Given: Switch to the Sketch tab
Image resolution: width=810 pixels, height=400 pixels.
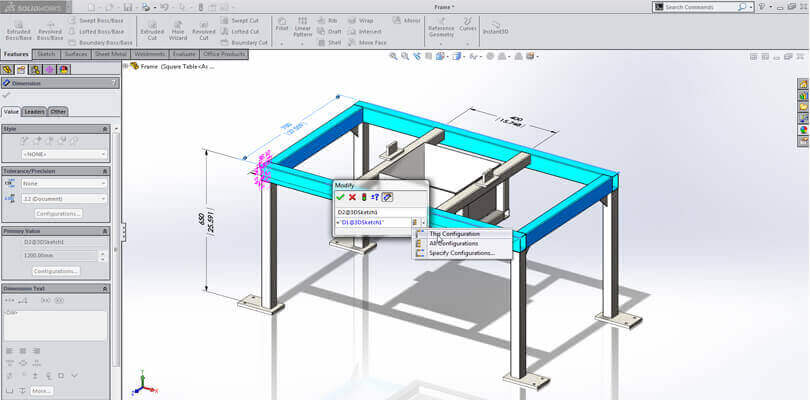Looking at the screenshot, I should coord(46,54).
